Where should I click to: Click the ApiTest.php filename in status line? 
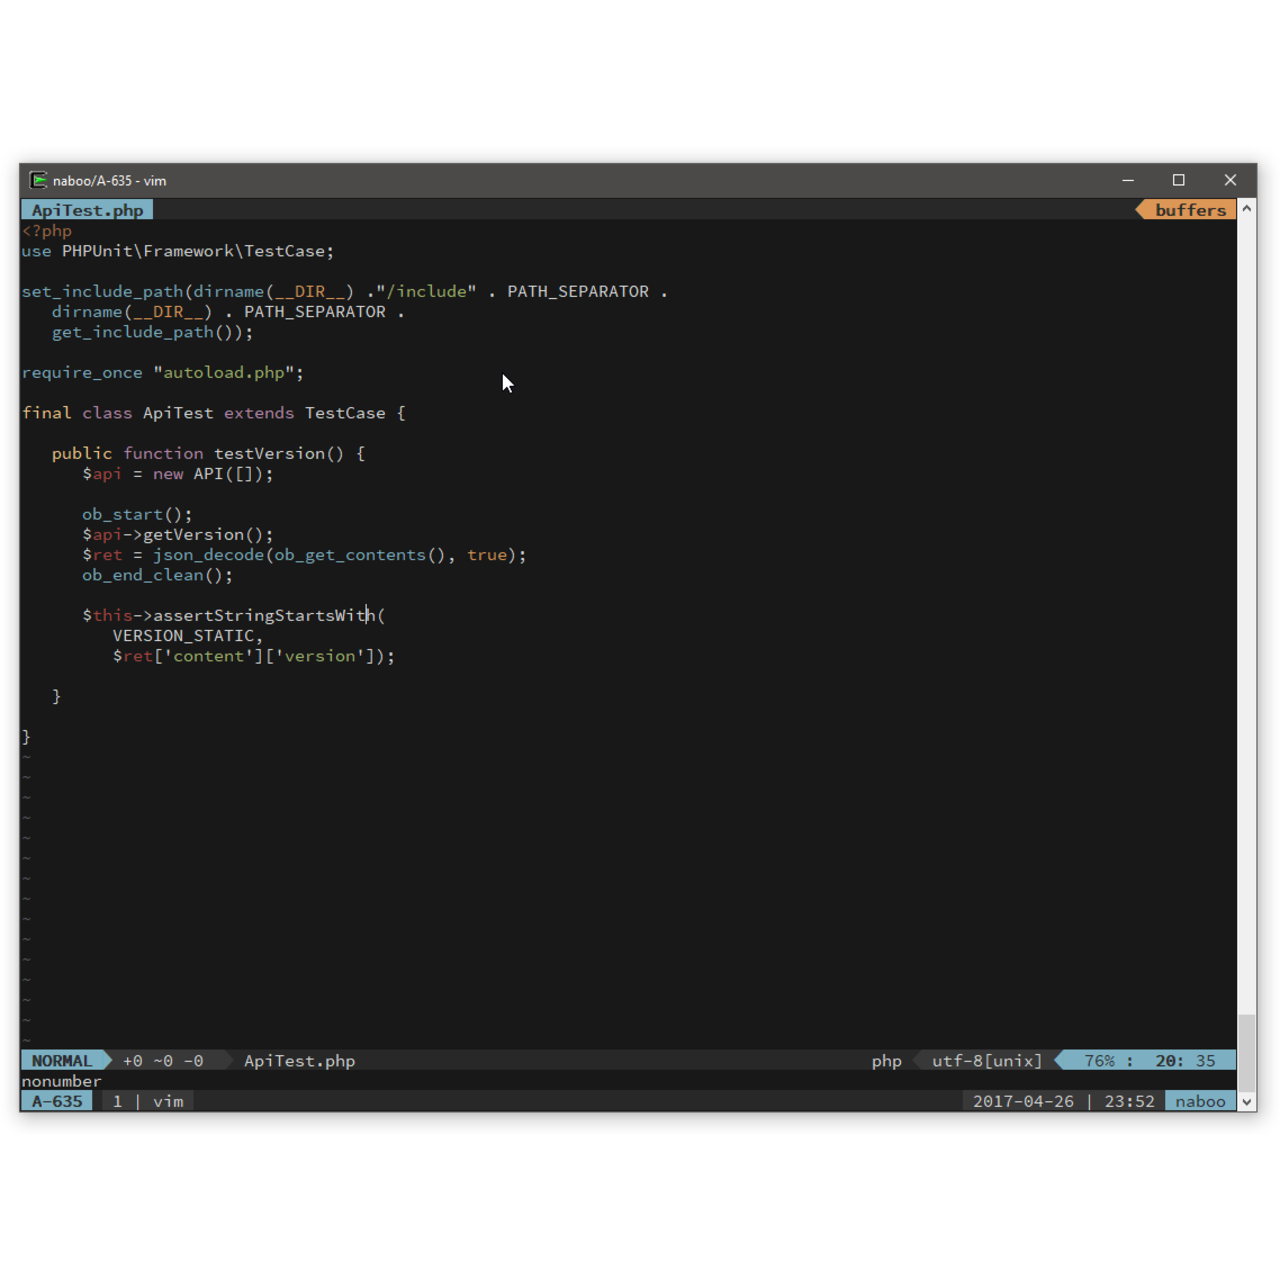[299, 1061]
